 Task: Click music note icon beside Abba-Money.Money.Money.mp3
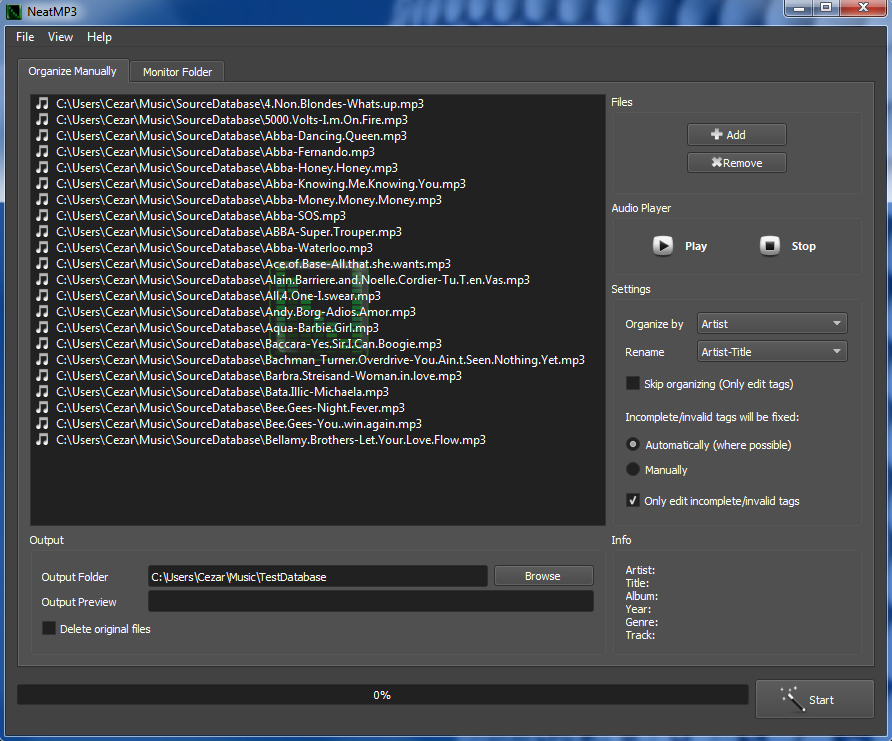(42, 200)
